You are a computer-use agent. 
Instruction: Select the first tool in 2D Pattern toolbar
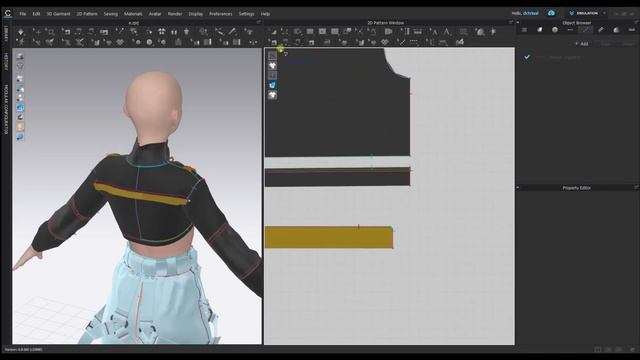pos(273,31)
